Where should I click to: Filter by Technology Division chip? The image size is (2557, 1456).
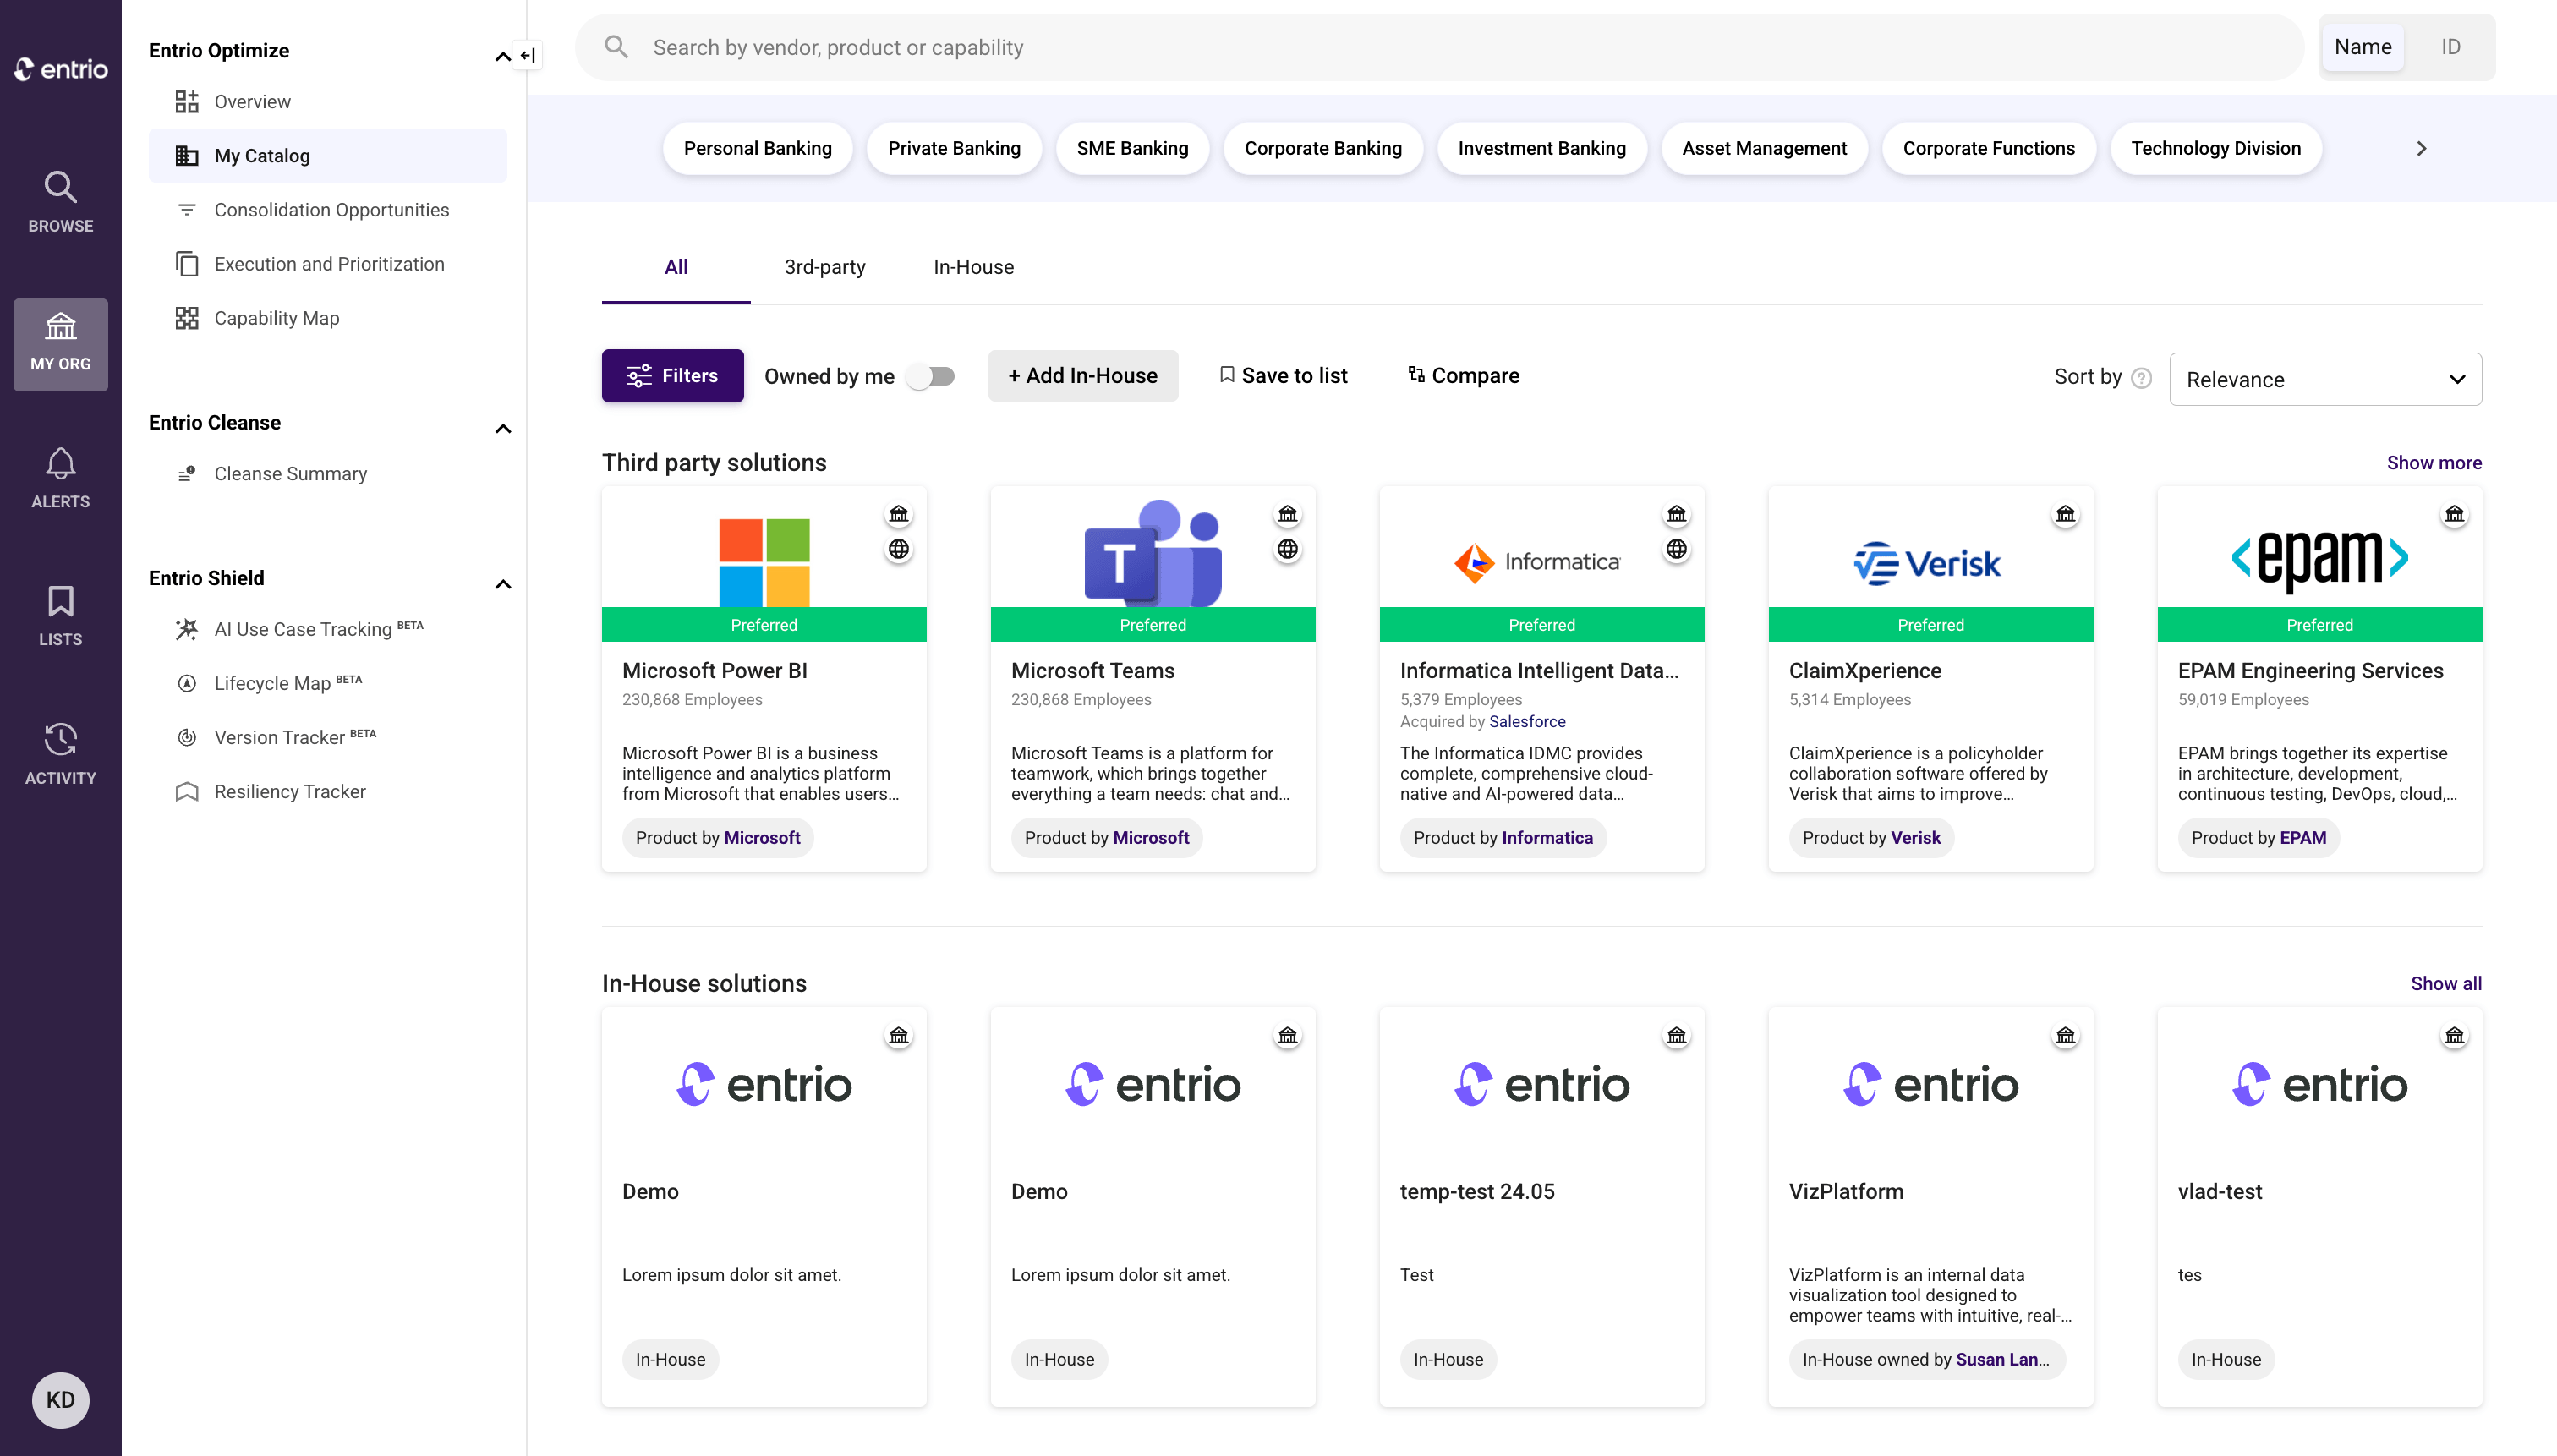click(2215, 148)
